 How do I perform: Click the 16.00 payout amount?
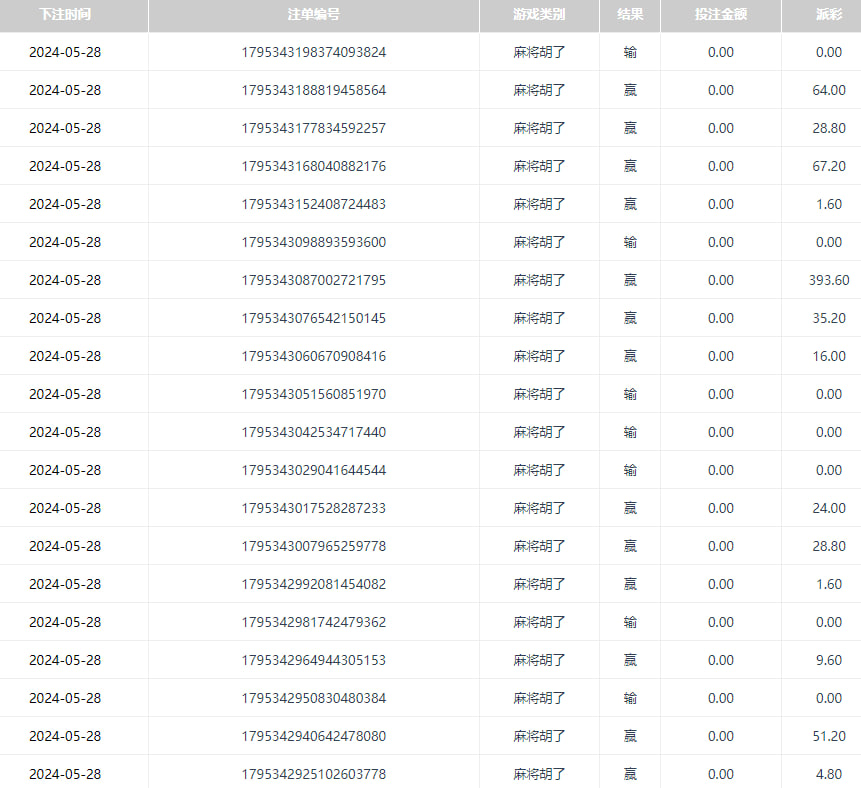coord(828,356)
